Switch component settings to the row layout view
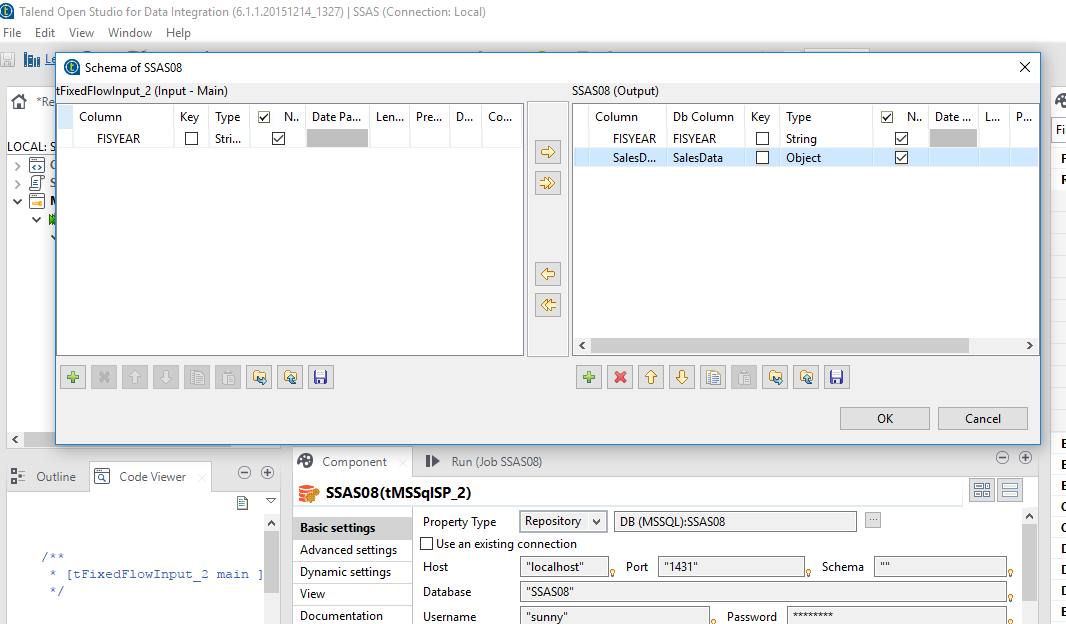Screen dimensions: 1066x624 click(x=1010, y=489)
